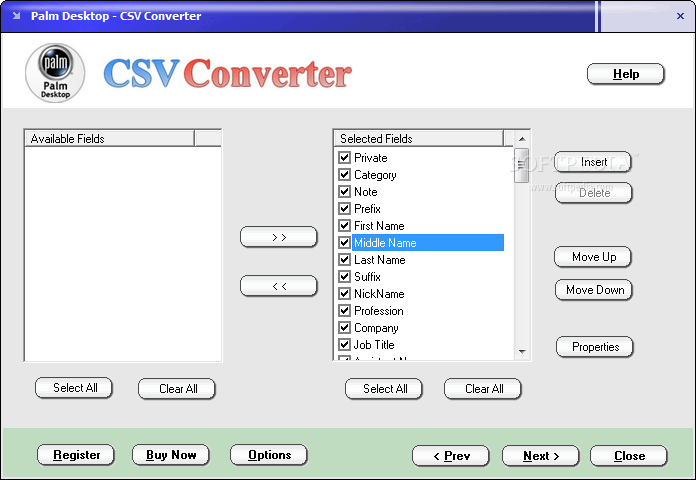Viewport: 696px width, 480px height.
Task: Open the Options button
Action: 269,455
